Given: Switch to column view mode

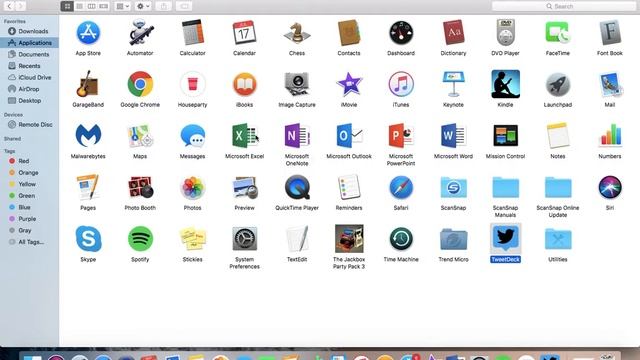Looking at the screenshot, I should click(91, 6).
